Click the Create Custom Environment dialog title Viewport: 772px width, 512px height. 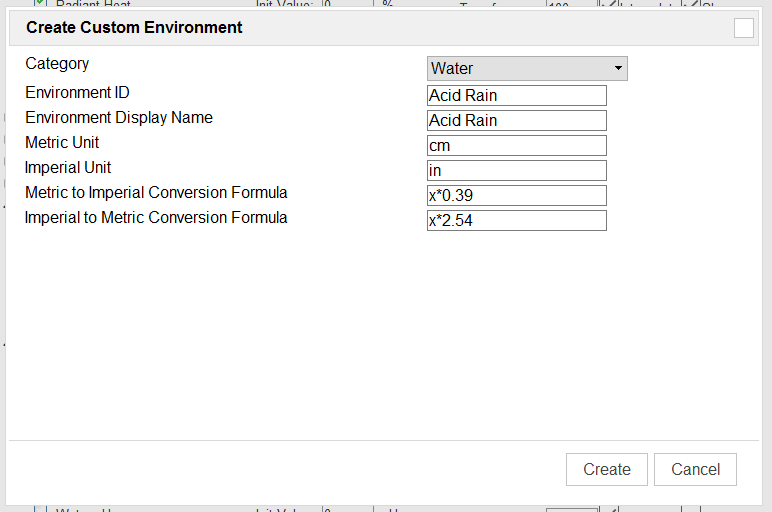pyautogui.click(x=134, y=28)
